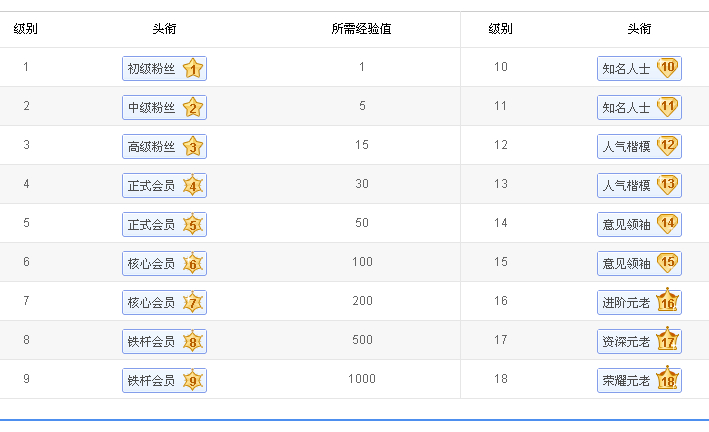709x432 pixels.
Task: Click the left 头衔 column header
Action: (x=164, y=29)
